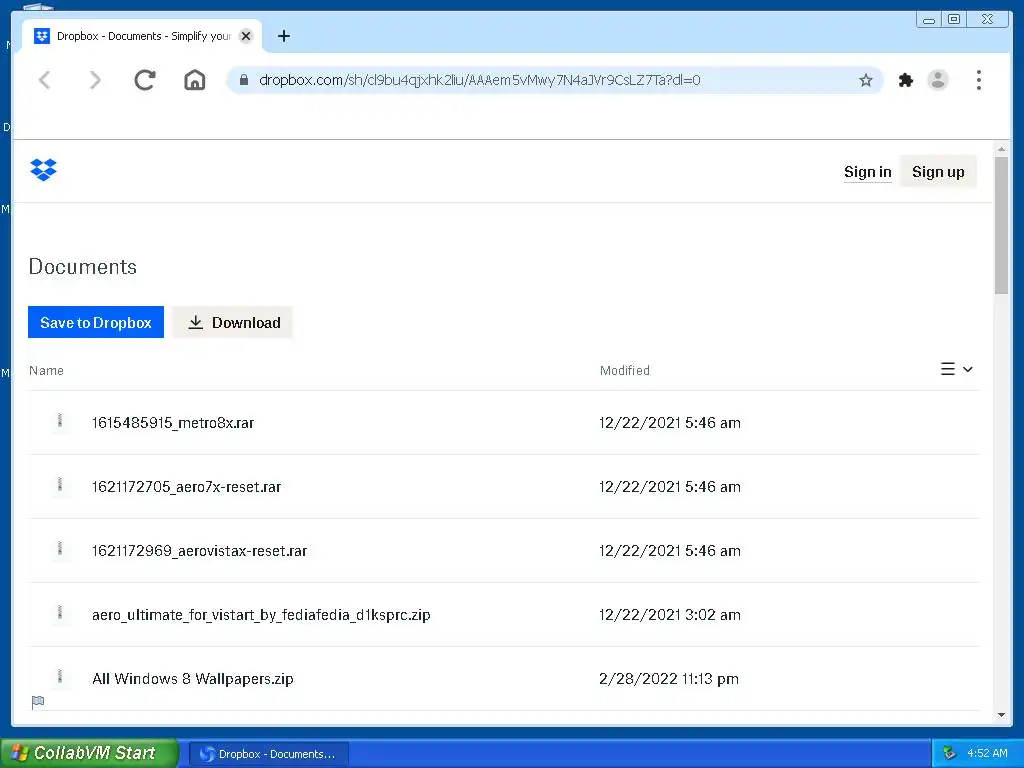Open the browser profile avatar
The width and height of the screenshot is (1024, 768).
point(938,80)
